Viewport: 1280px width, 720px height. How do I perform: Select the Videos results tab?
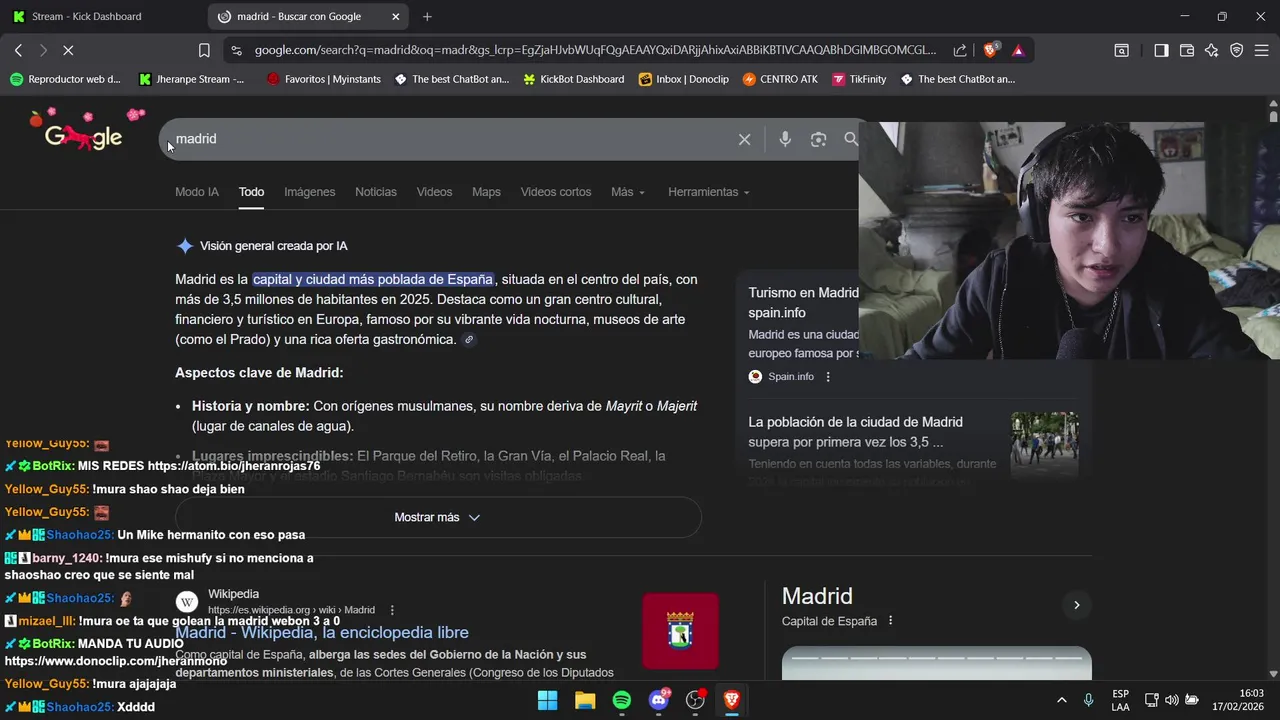(x=434, y=192)
